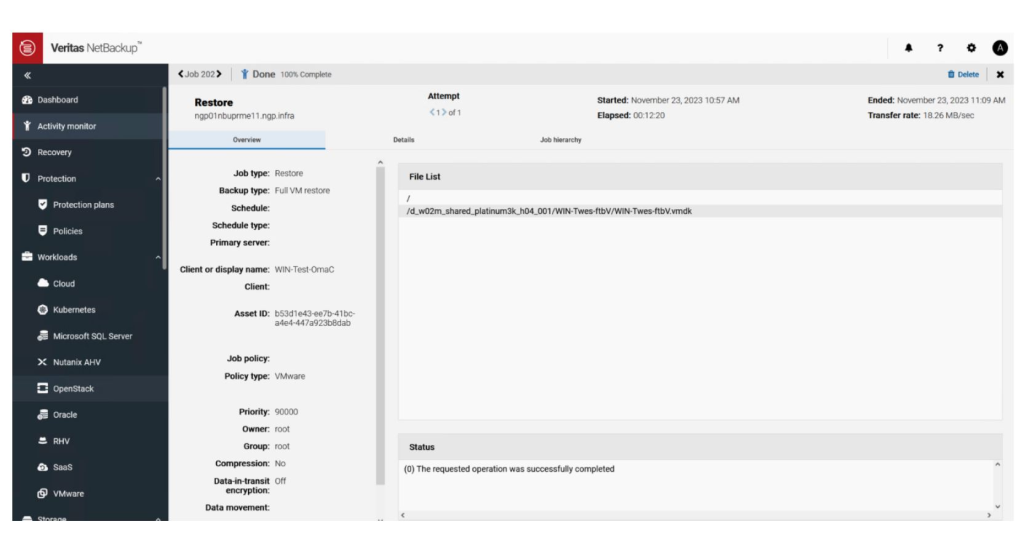The width and height of the screenshot is (1024, 556).
Task: Open SaaS workload
Action: 63,467
